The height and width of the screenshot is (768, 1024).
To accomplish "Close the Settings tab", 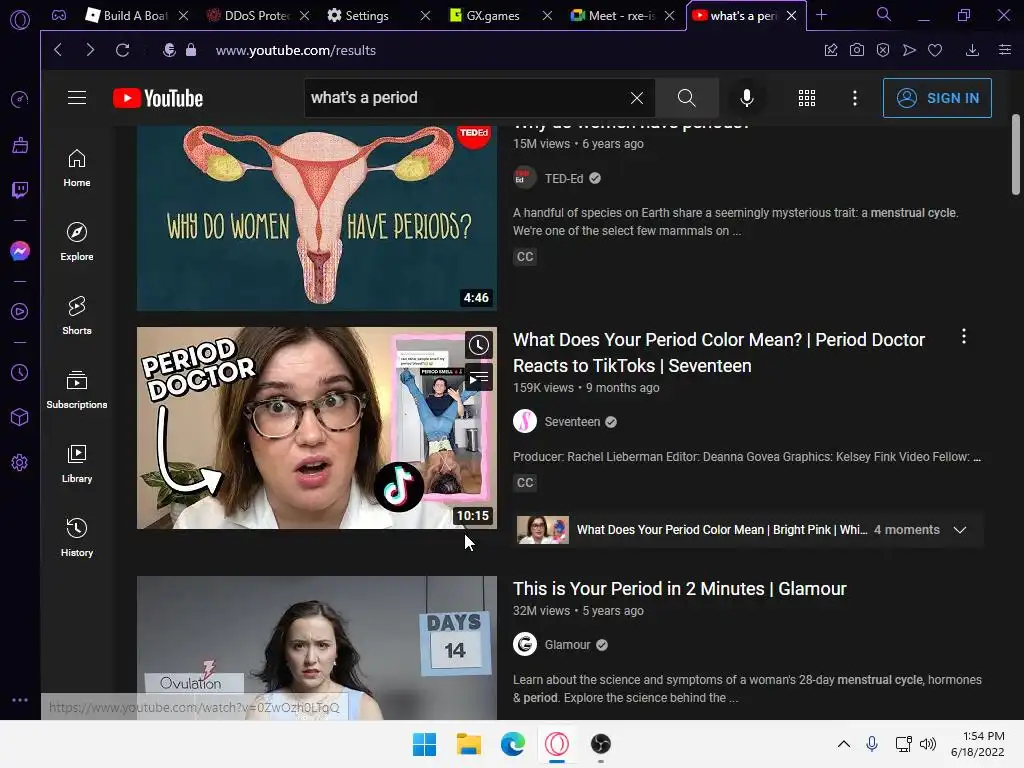I will (x=425, y=15).
